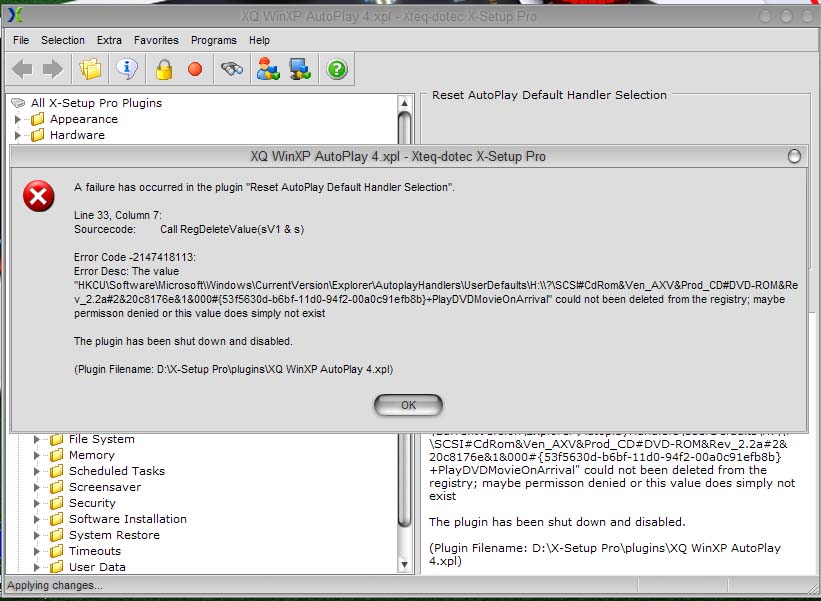This screenshot has height=601, width=821.
Task: Click the Screensaver folder icon
Action: (x=56, y=487)
